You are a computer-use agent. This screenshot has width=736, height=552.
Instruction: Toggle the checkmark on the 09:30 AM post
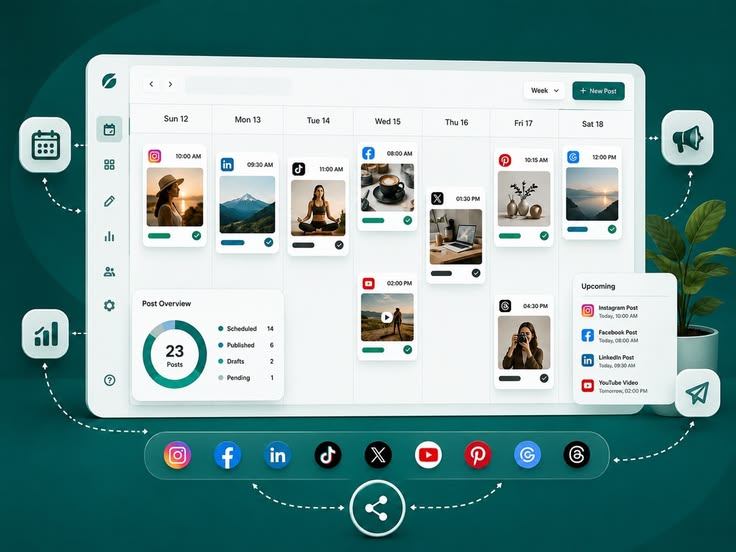[x=268, y=242]
